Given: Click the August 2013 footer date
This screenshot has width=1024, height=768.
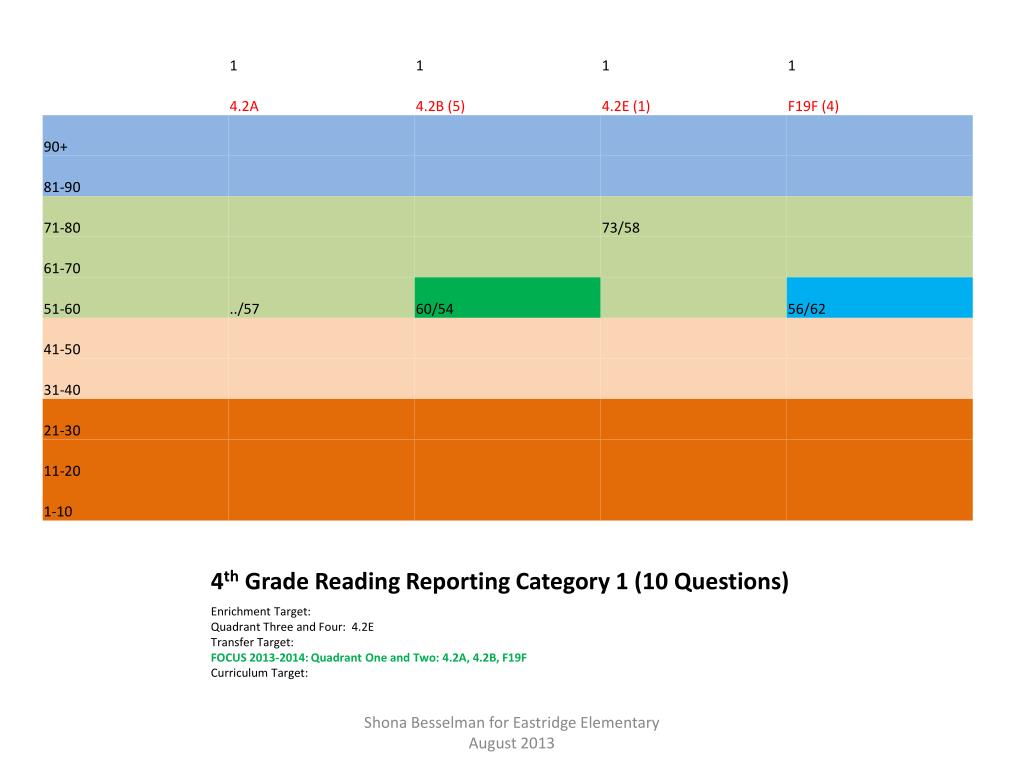Looking at the screenshot, I should 511,743.
